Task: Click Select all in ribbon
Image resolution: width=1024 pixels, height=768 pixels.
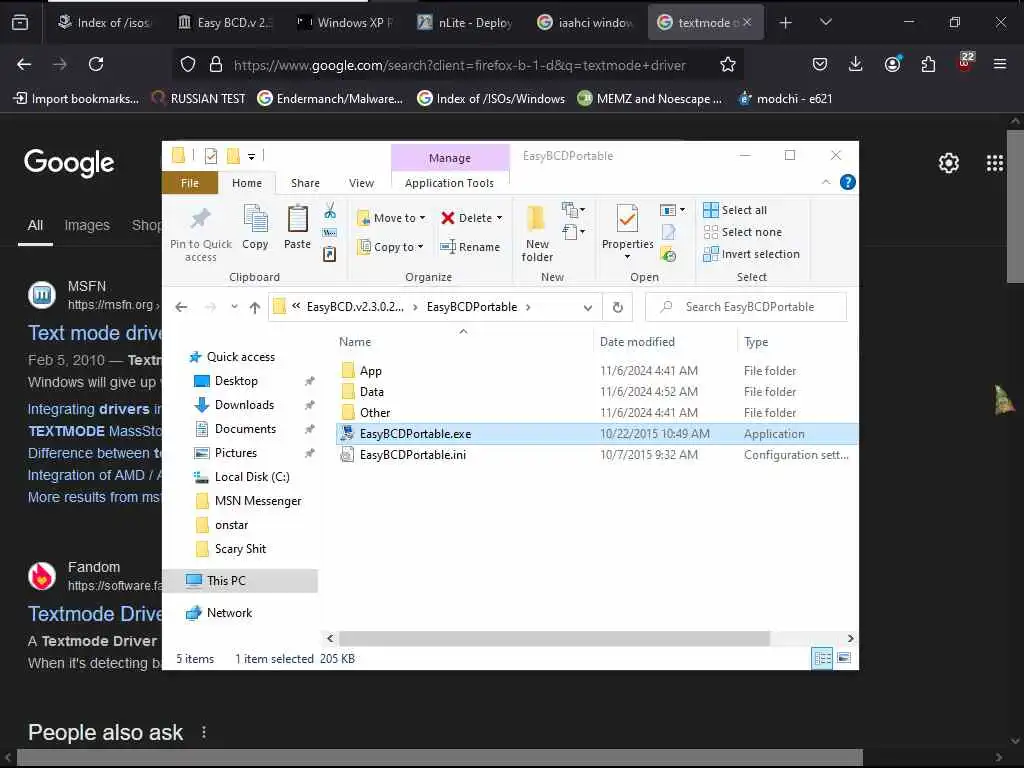Action: coord(735,210)
